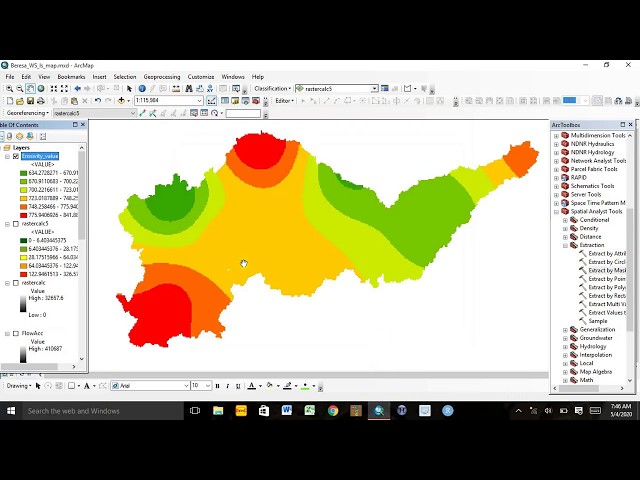
Task: Open the Extract by Mask tool
Action: 602,271
